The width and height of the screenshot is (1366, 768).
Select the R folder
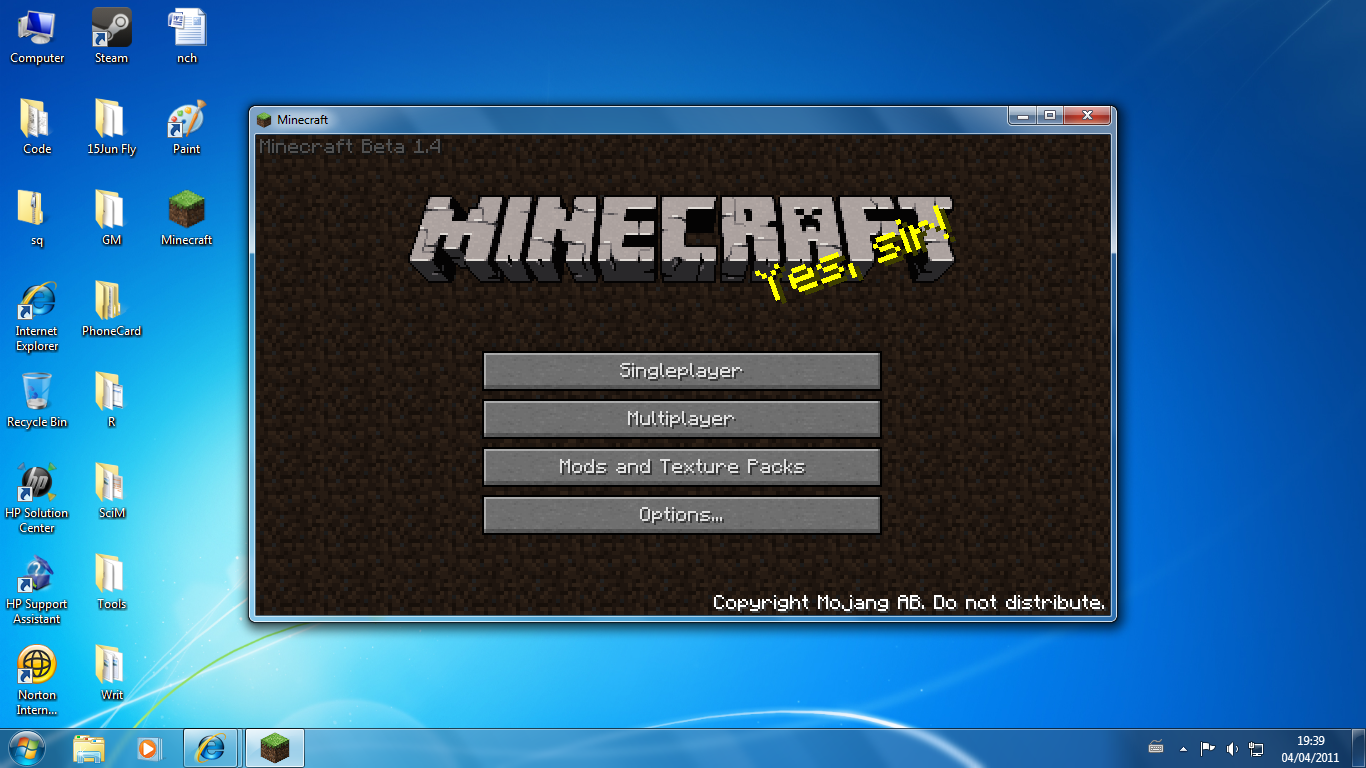111,400
